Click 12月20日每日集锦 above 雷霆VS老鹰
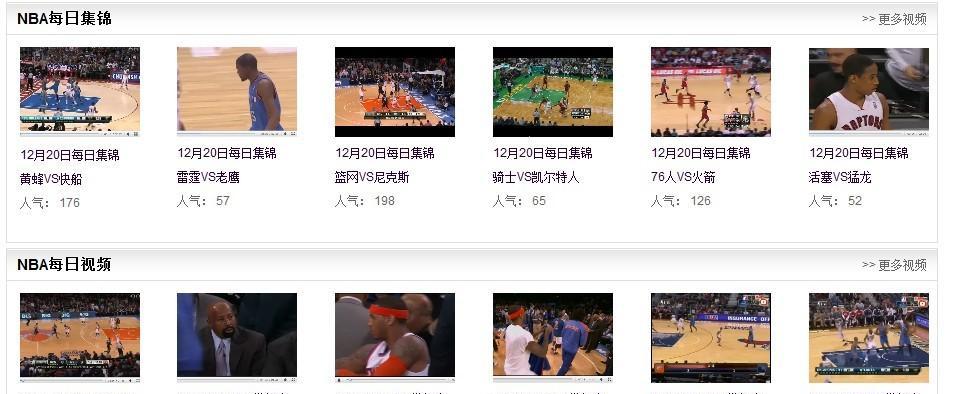 pyautogui.click(x=227, y=153)
